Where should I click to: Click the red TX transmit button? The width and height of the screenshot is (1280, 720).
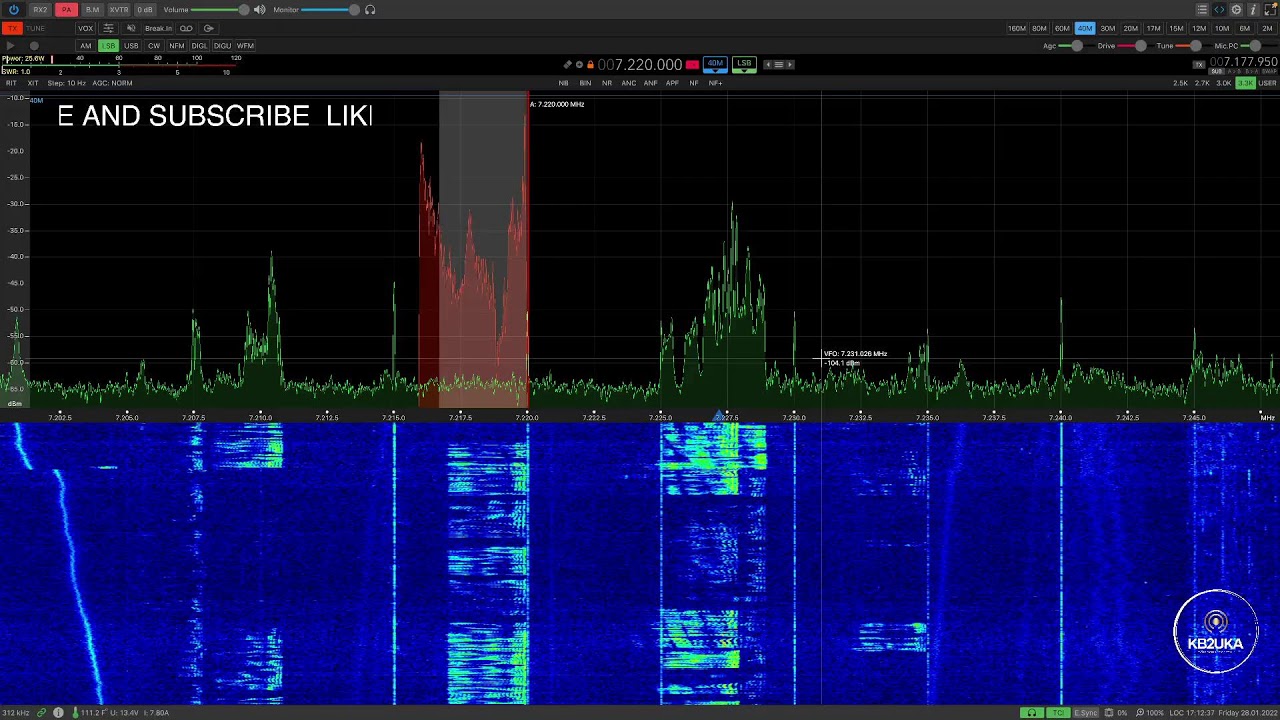tap(12, 28)
